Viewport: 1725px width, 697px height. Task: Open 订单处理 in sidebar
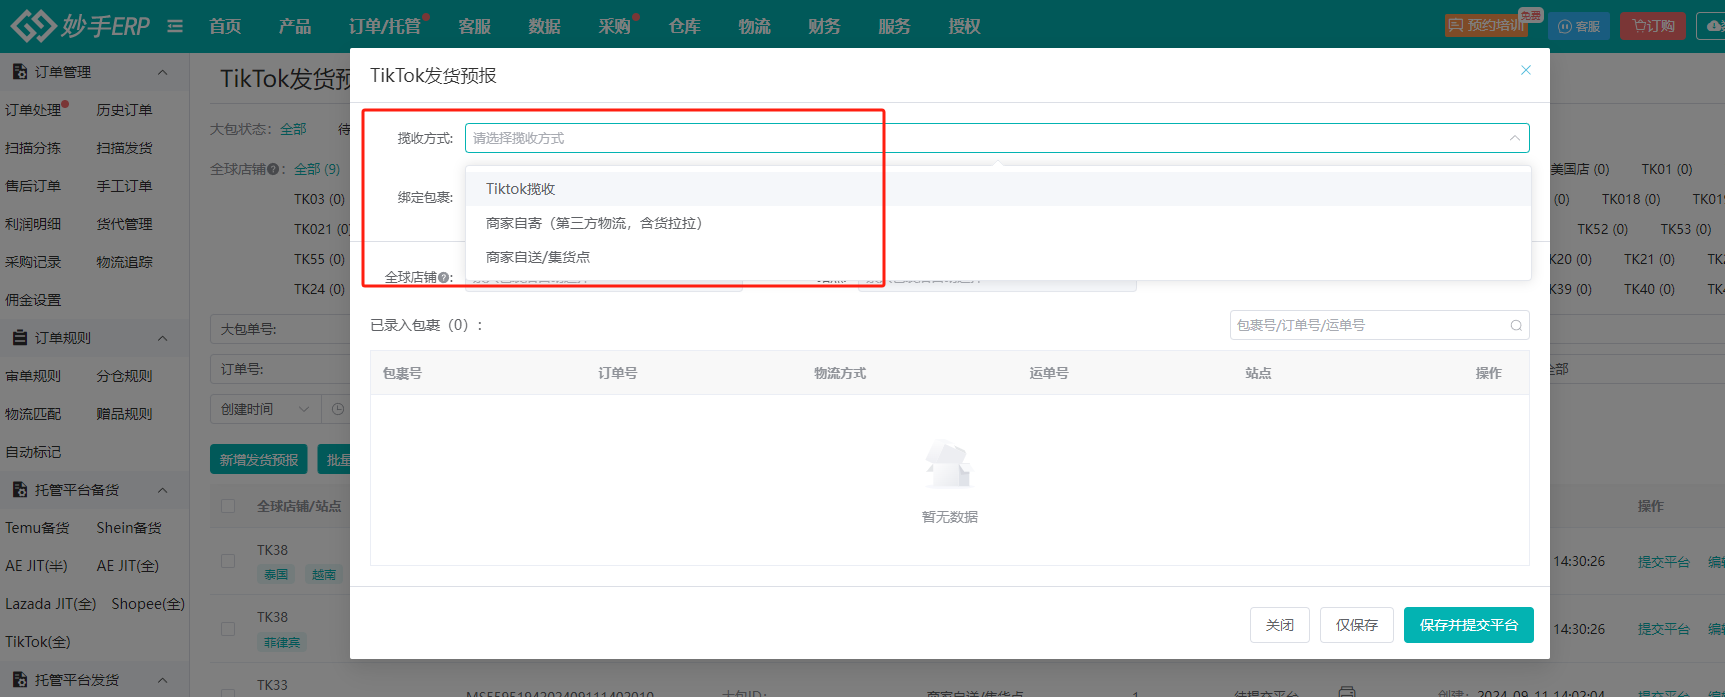coord(34,110)
